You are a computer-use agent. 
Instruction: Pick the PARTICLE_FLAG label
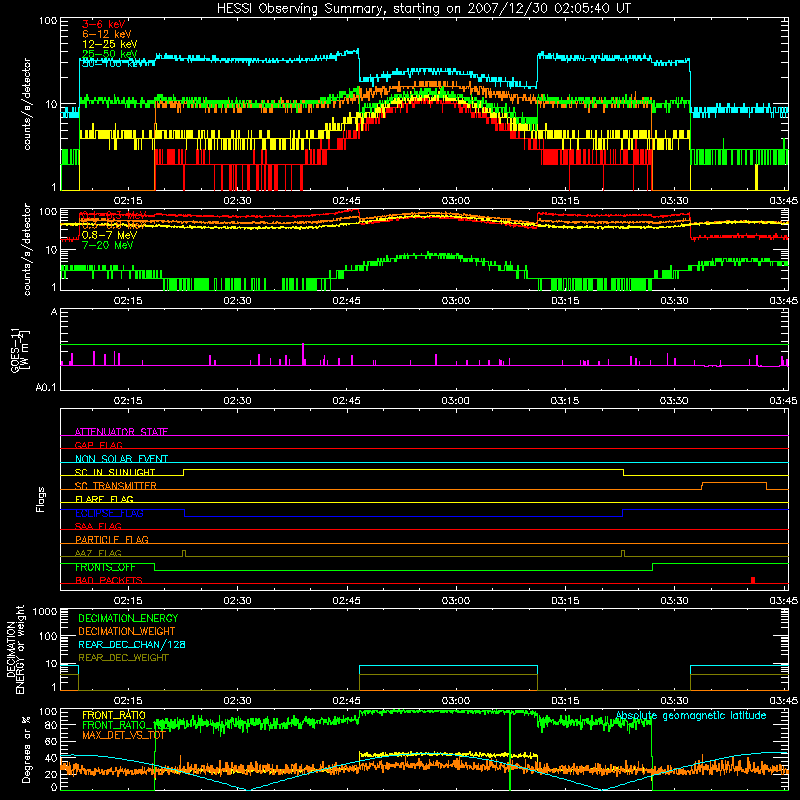point(112,539)
